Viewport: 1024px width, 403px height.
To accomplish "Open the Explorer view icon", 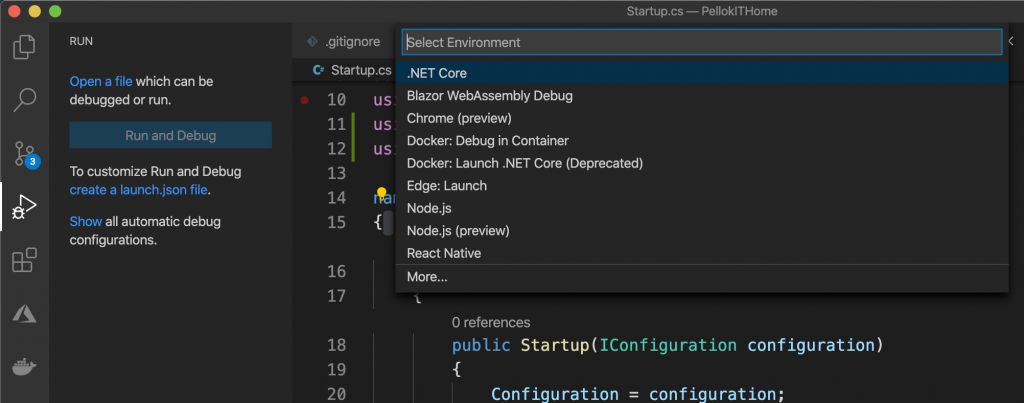I will tap(26, 47).
